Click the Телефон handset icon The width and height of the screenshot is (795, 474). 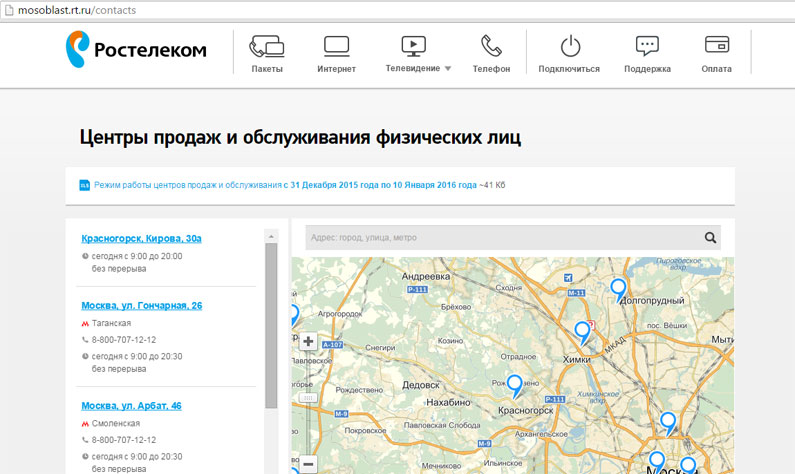(491, 46)
